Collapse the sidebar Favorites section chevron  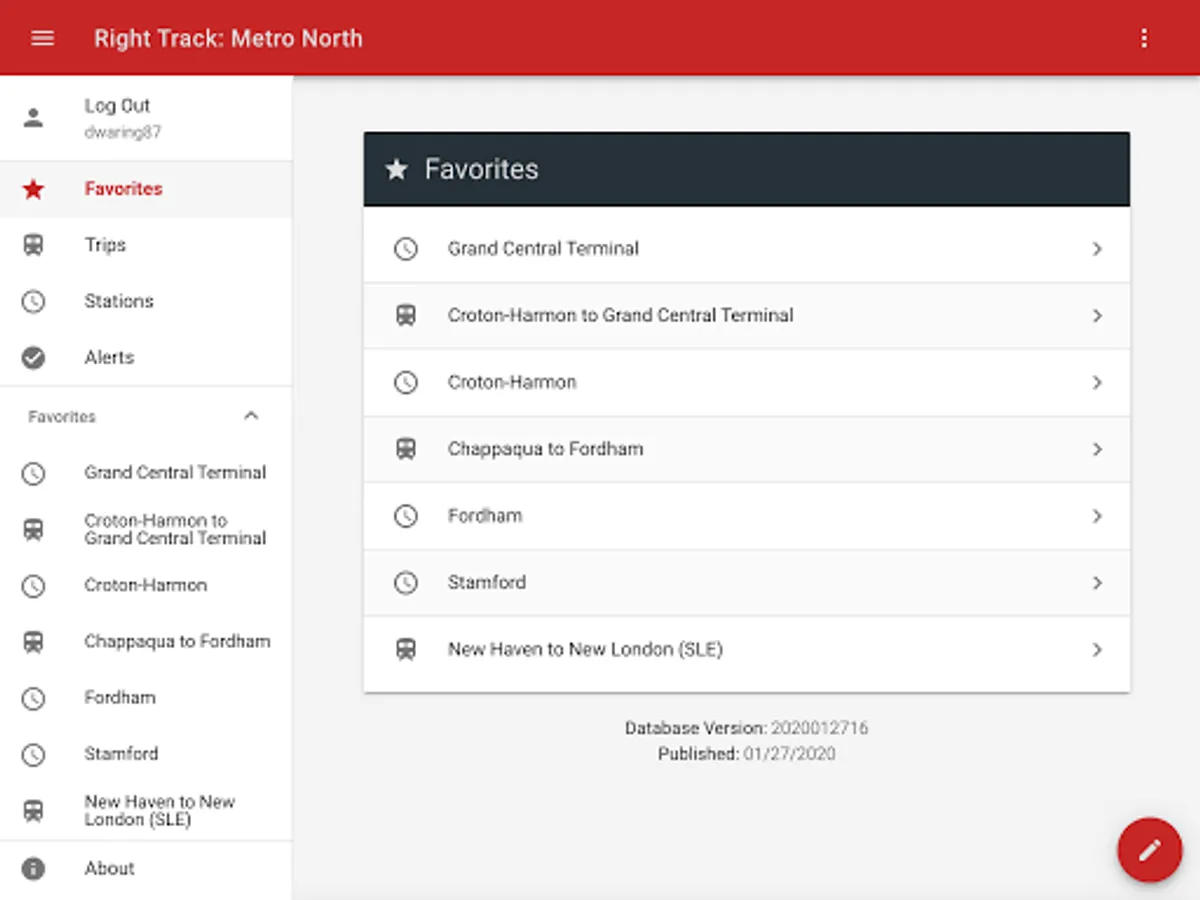coord(251,416)
